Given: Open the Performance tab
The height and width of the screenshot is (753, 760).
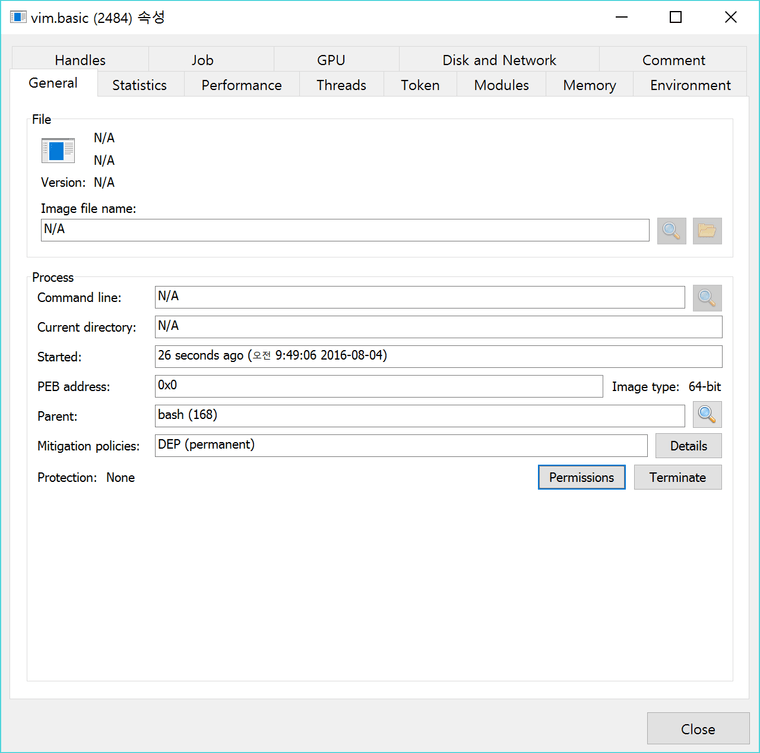Looking at the screenshot, I should pyautogui.click(x=241, y=85).
